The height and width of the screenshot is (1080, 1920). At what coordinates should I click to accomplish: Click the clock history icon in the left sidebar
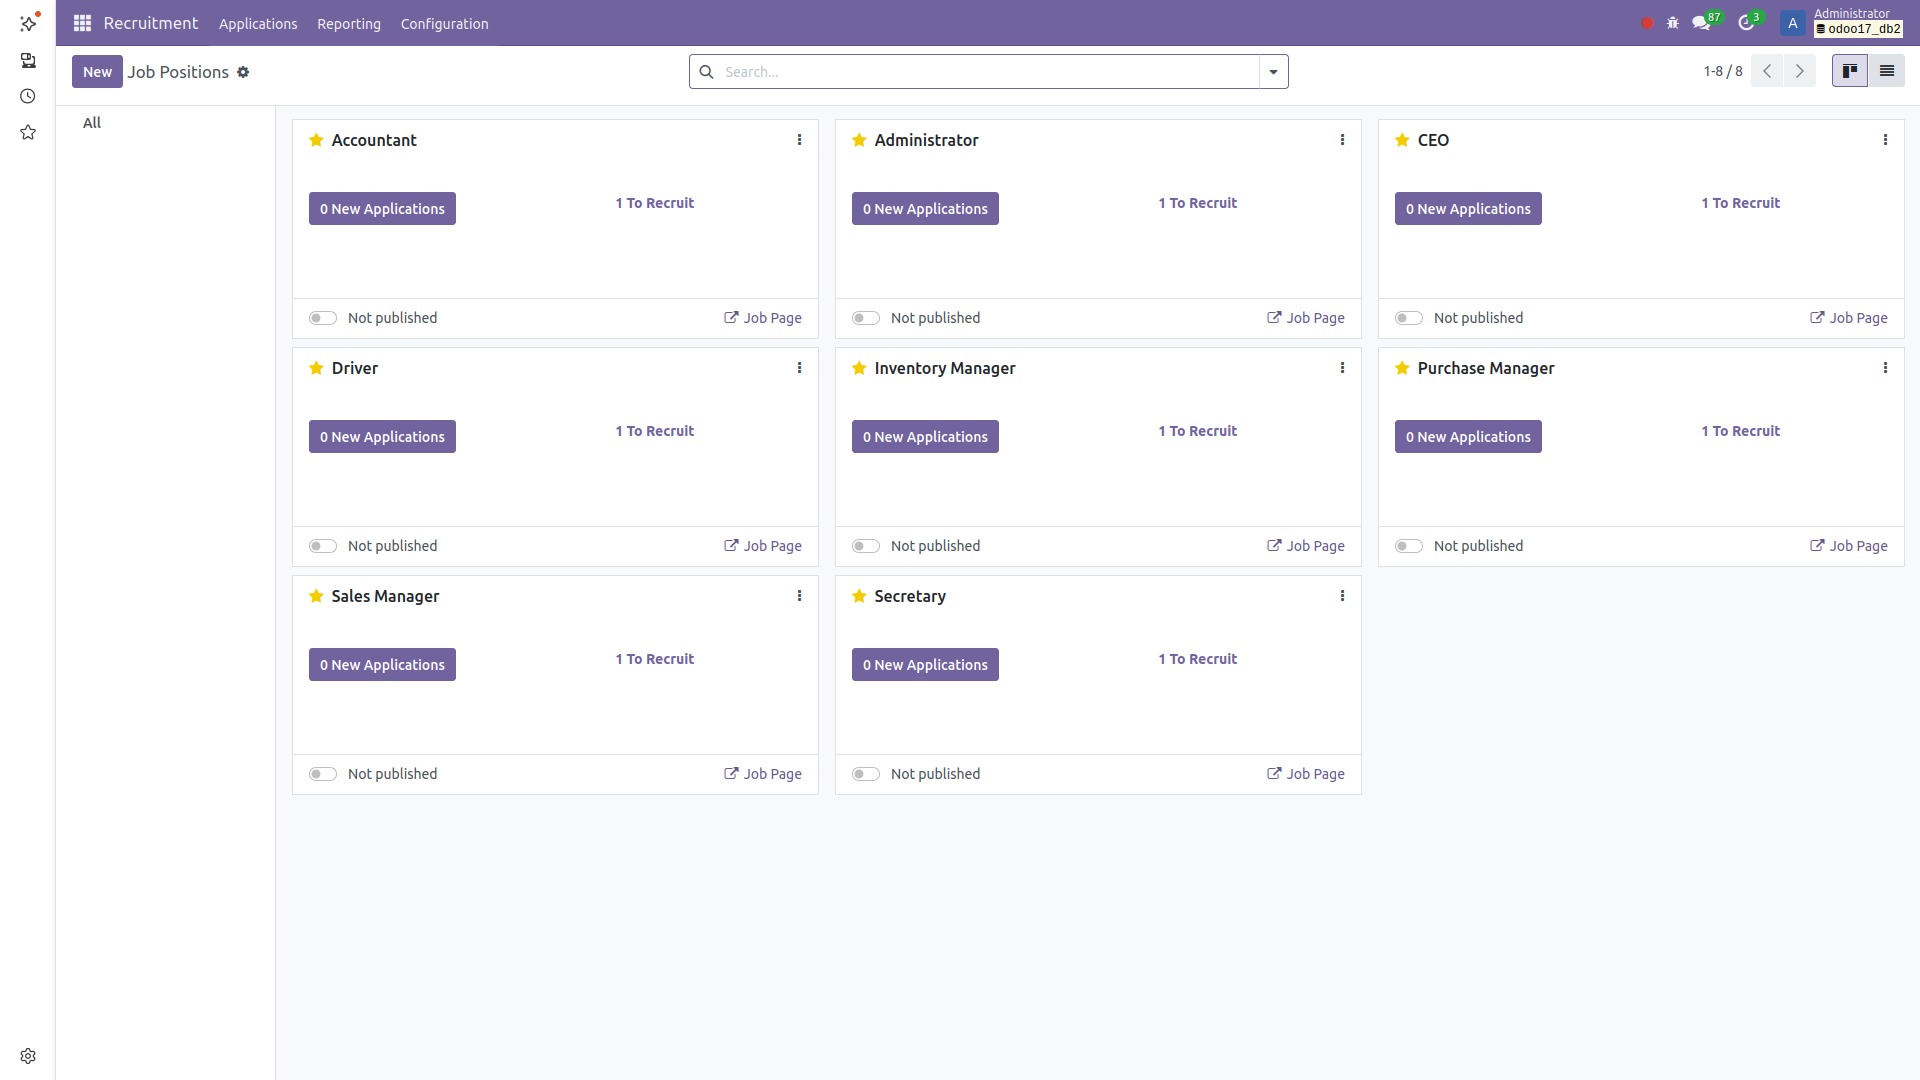(x=27, y=96)
